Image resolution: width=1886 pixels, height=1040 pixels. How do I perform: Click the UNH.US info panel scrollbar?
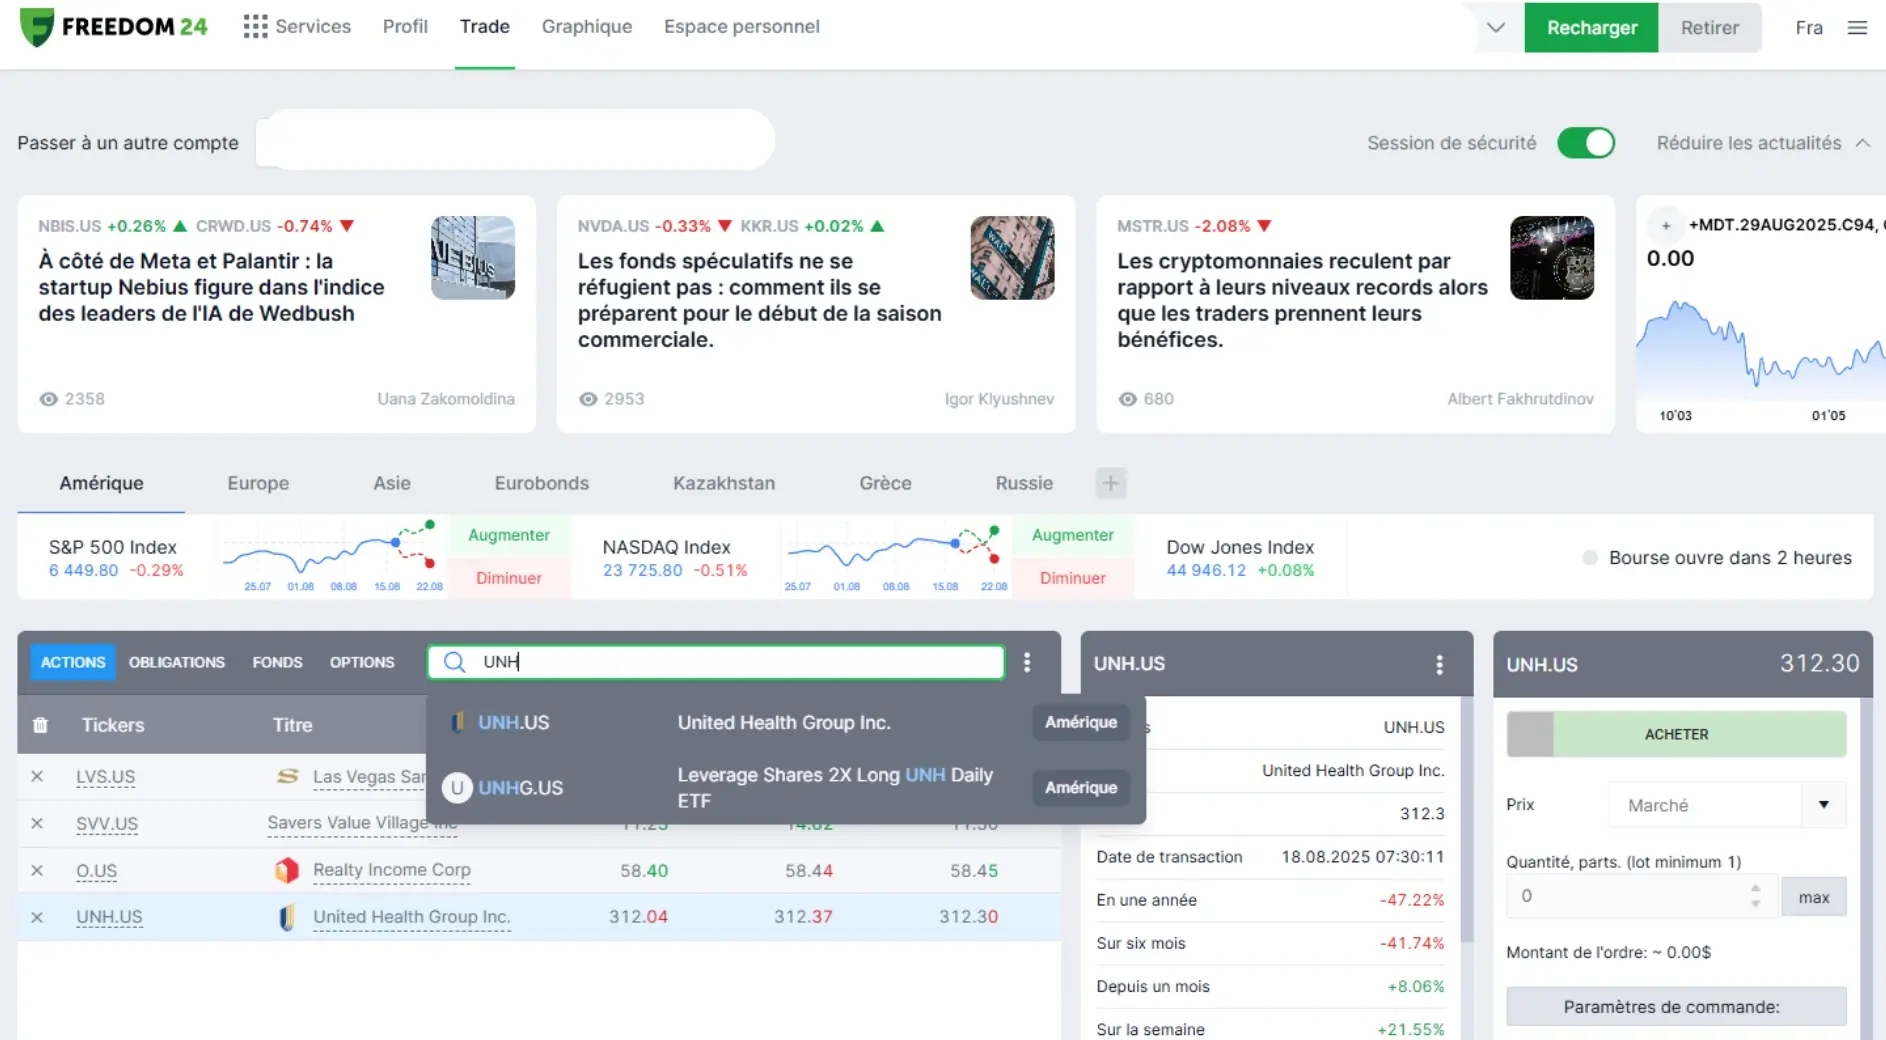tap(1467, 820)
